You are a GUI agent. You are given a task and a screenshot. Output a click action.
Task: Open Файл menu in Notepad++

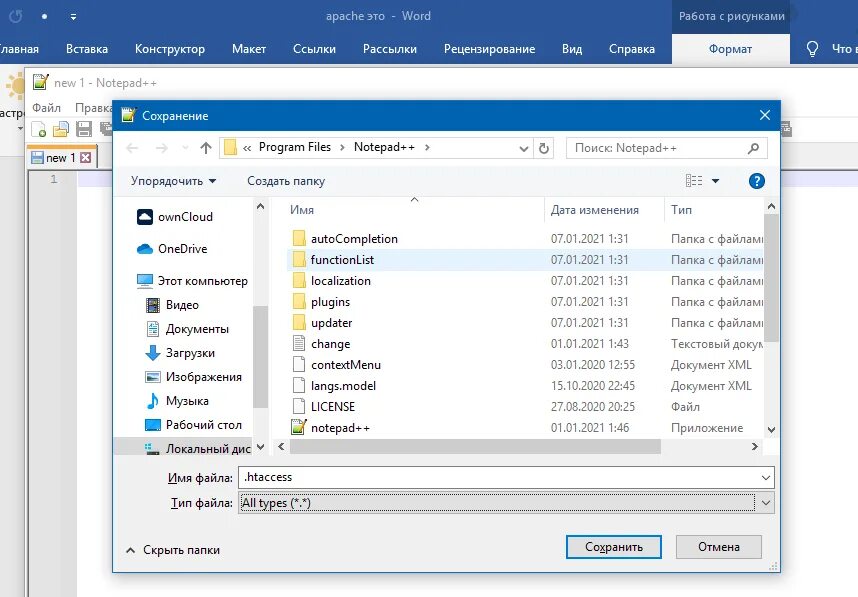(46, 108)
